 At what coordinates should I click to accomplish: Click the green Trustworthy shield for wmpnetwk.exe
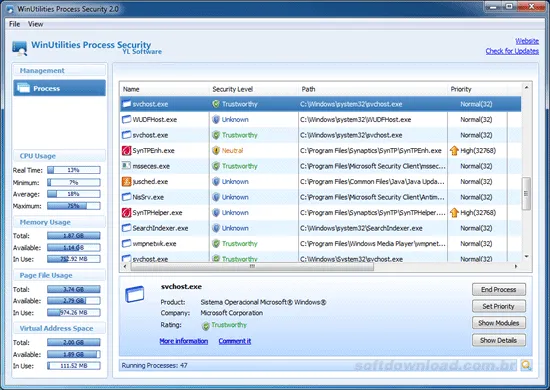coord(216,243)
